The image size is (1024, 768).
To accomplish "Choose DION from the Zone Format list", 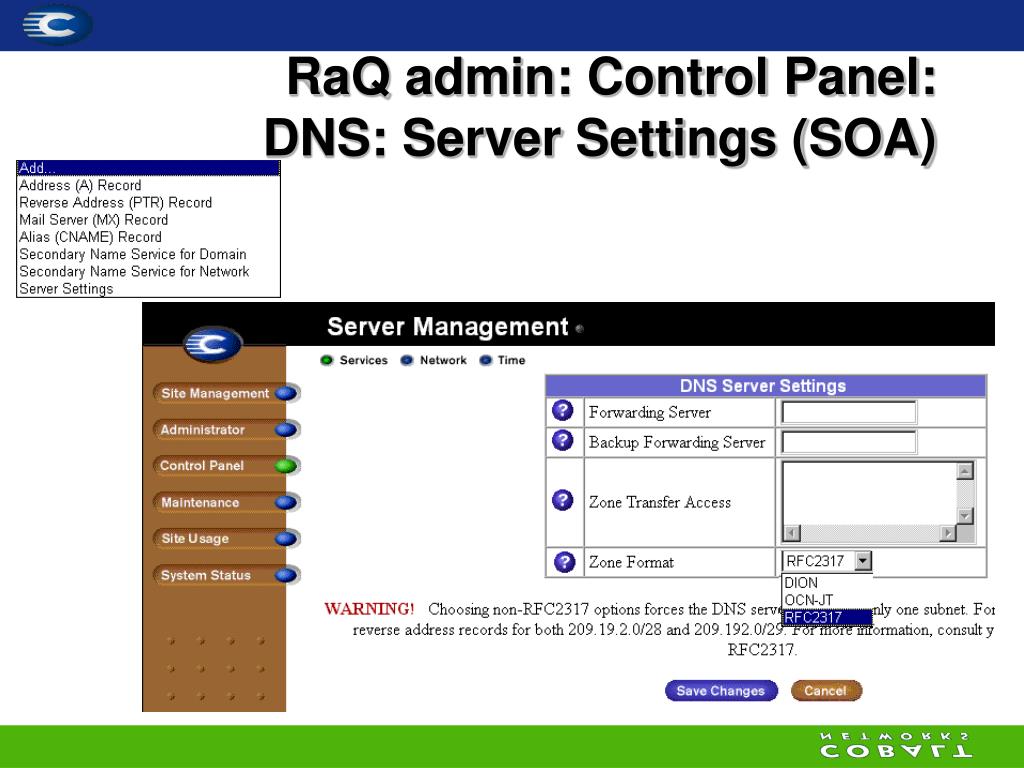I will (x=827, y=583).
